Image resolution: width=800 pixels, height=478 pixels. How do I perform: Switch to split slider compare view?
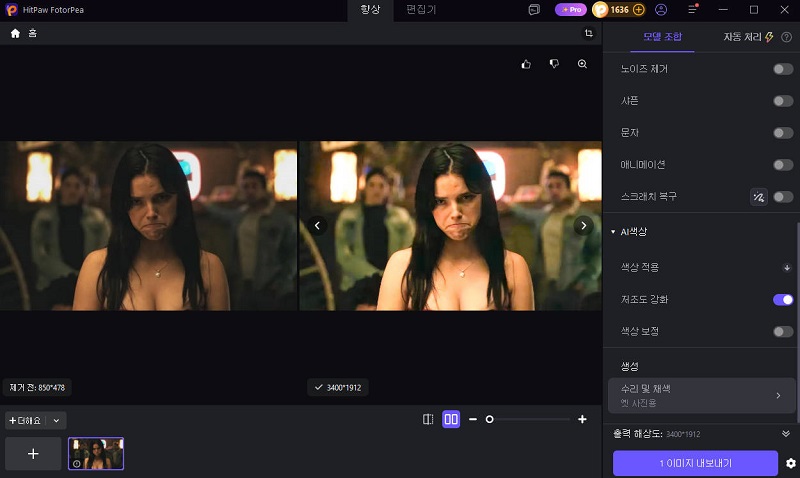[428, 419]
